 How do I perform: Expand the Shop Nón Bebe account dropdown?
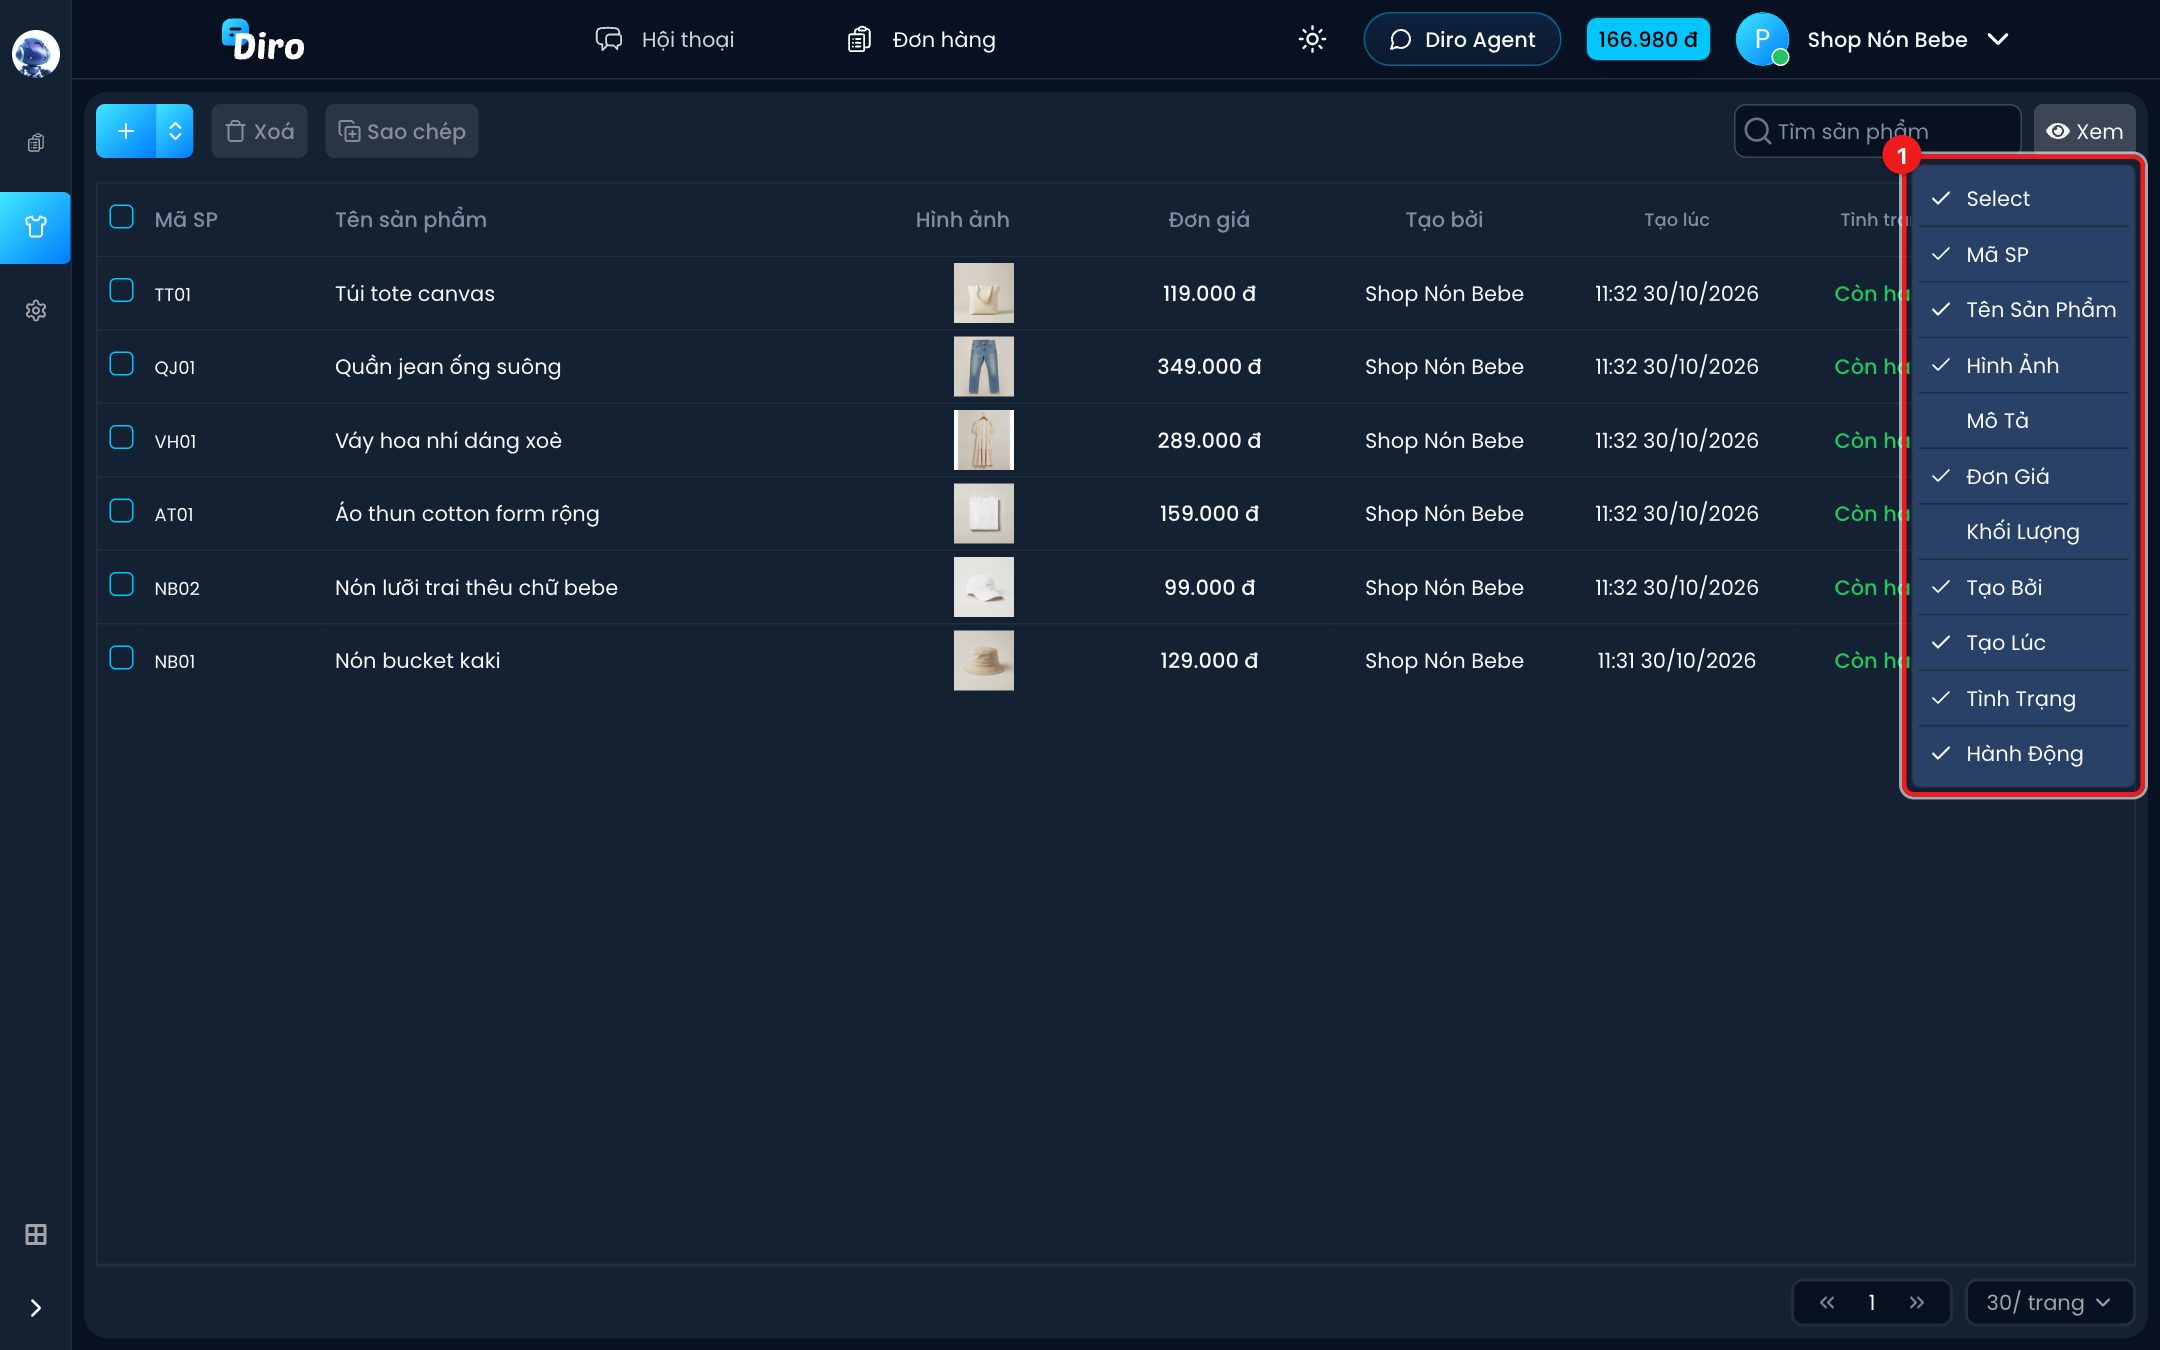coord(1908,39)
